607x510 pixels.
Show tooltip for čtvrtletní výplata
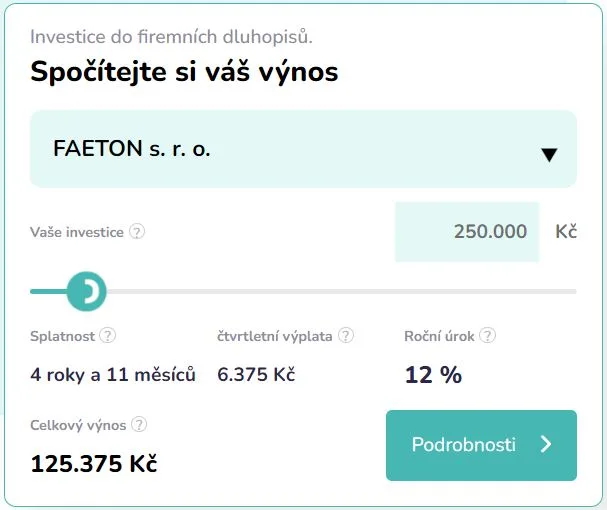point(346,335)
